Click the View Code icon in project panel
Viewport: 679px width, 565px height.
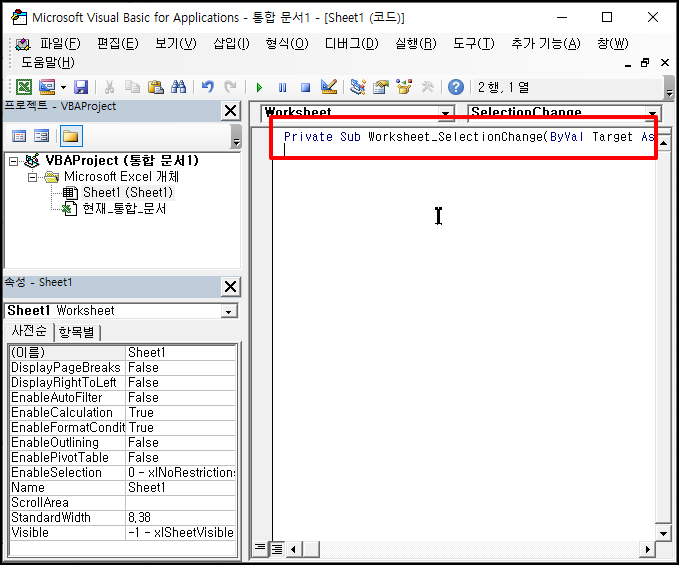click(x=19, y=136)
